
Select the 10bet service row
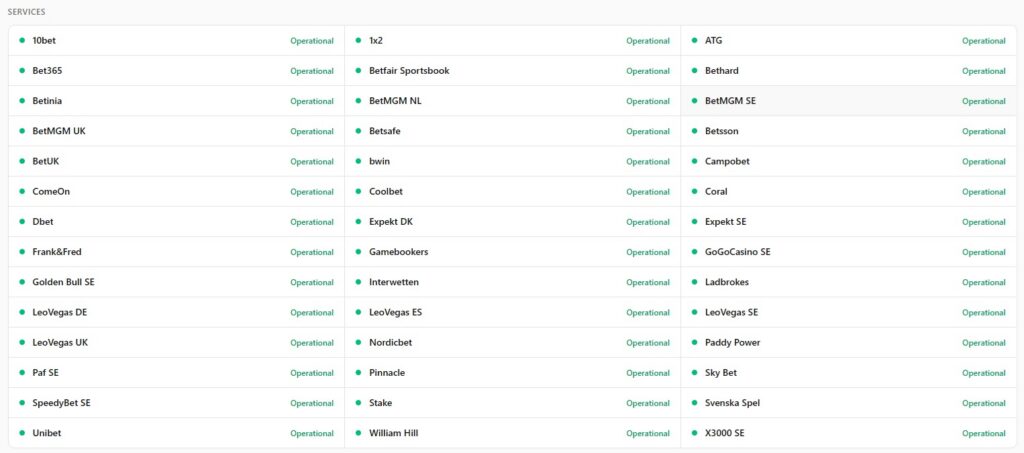176,40
